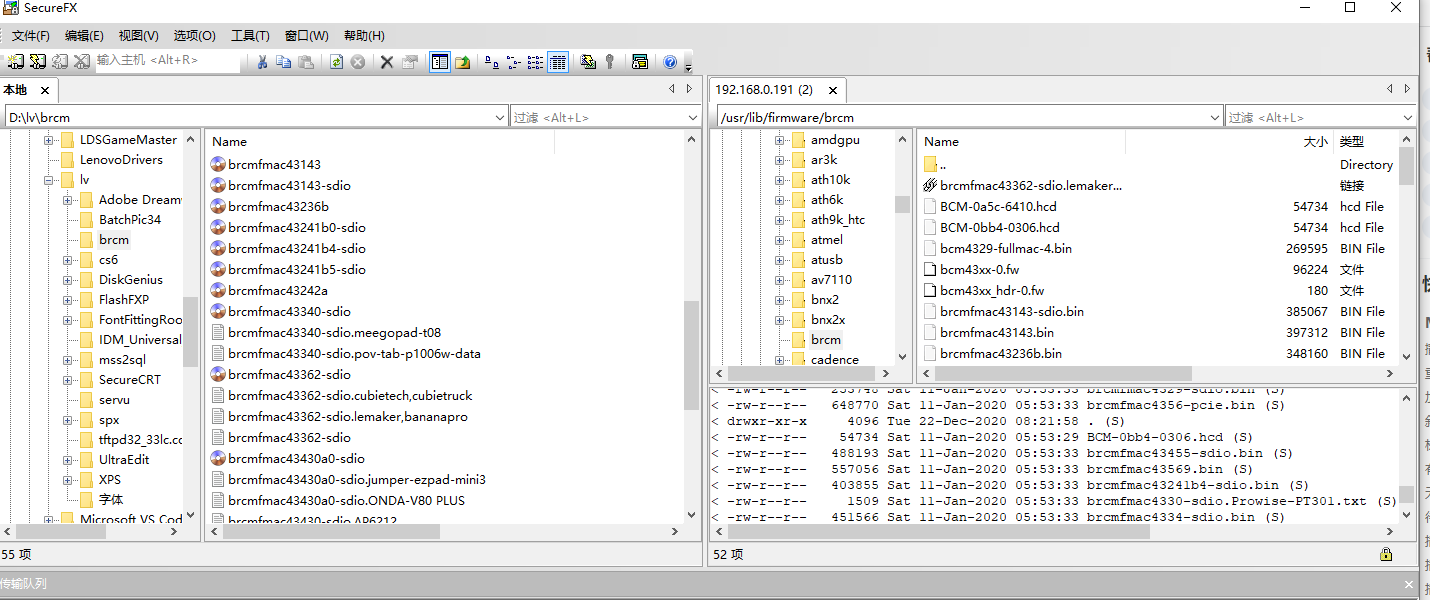1430x600 pixels.
Task: Expand the cs6 folder
Action: pos(67,260)
